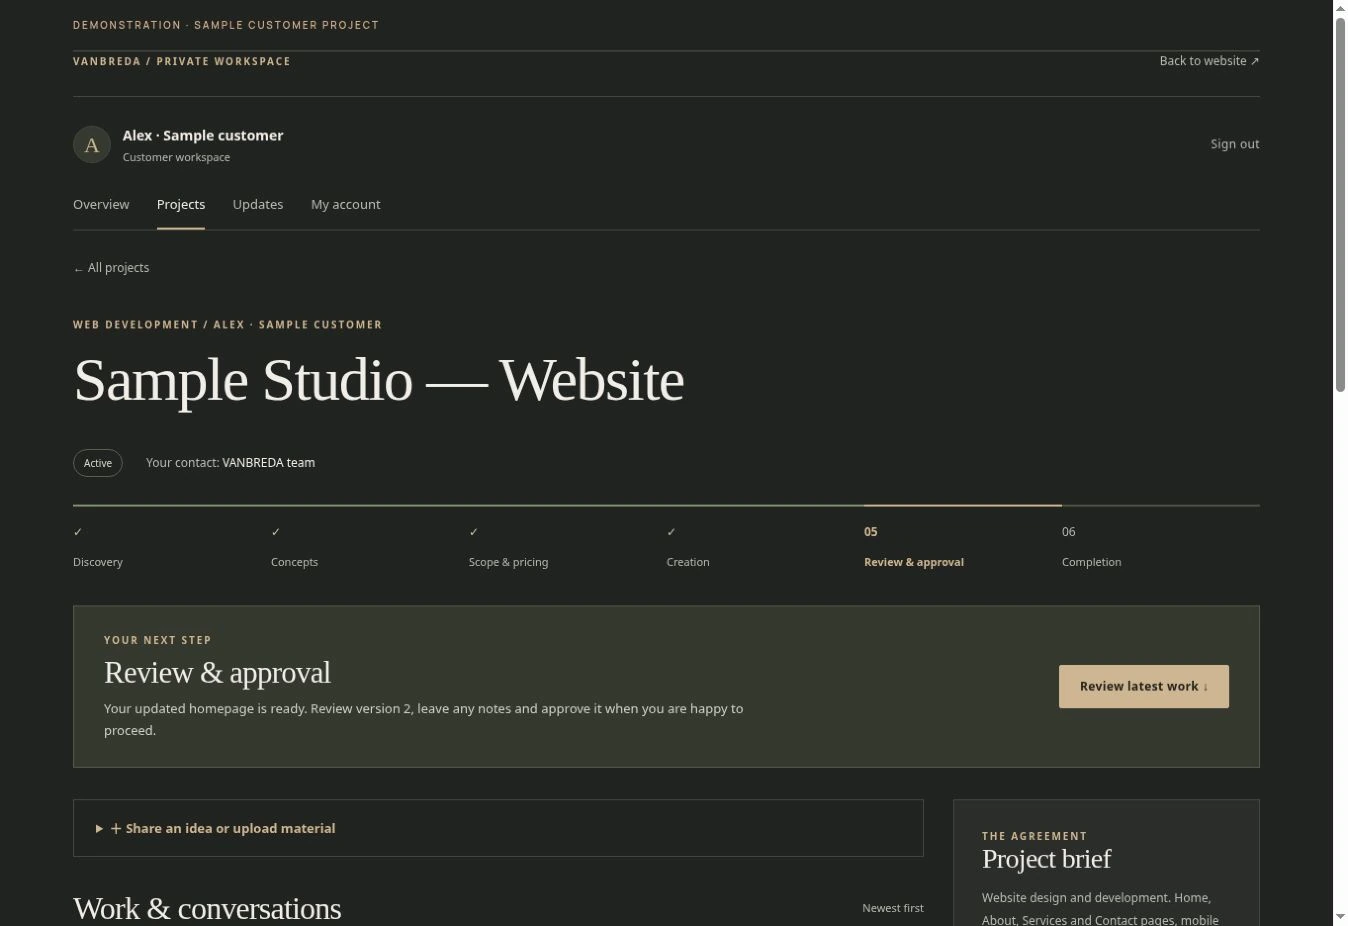Follow the Back to website link
Viewport: 1348px width, 926px height.
1209,61
